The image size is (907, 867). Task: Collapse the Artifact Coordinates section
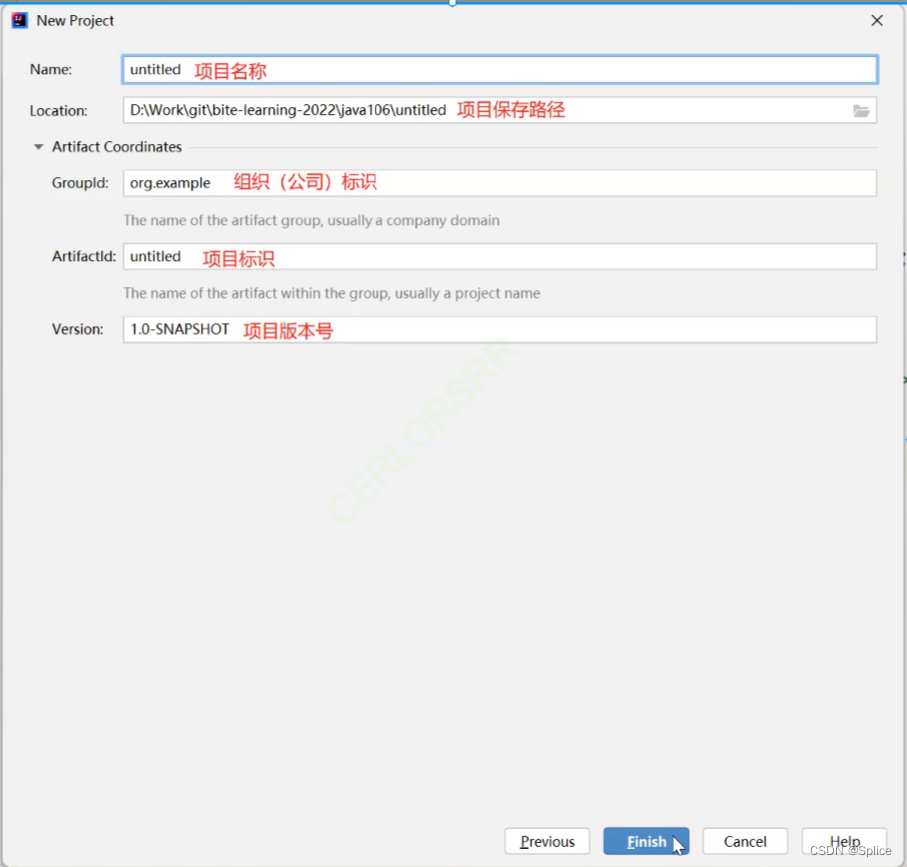coord(38,147)
